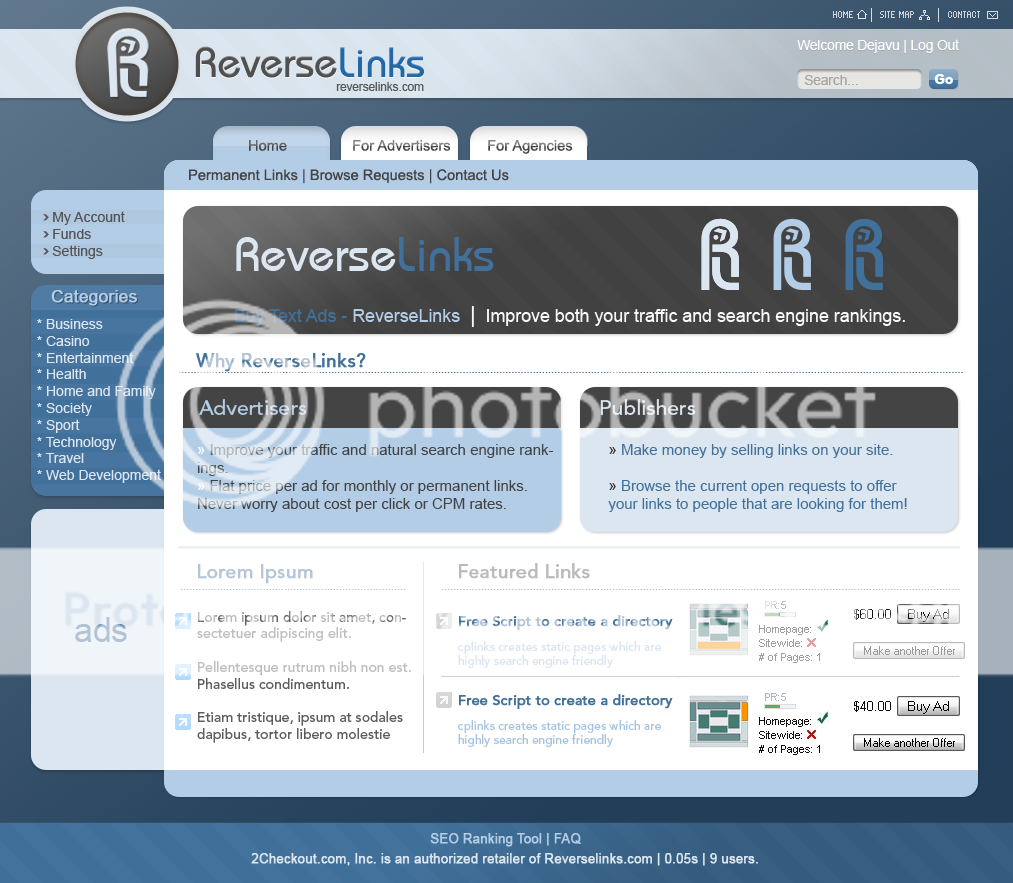Click the Home house icon in top bar
1013x883 pixels.
[861, 14]
